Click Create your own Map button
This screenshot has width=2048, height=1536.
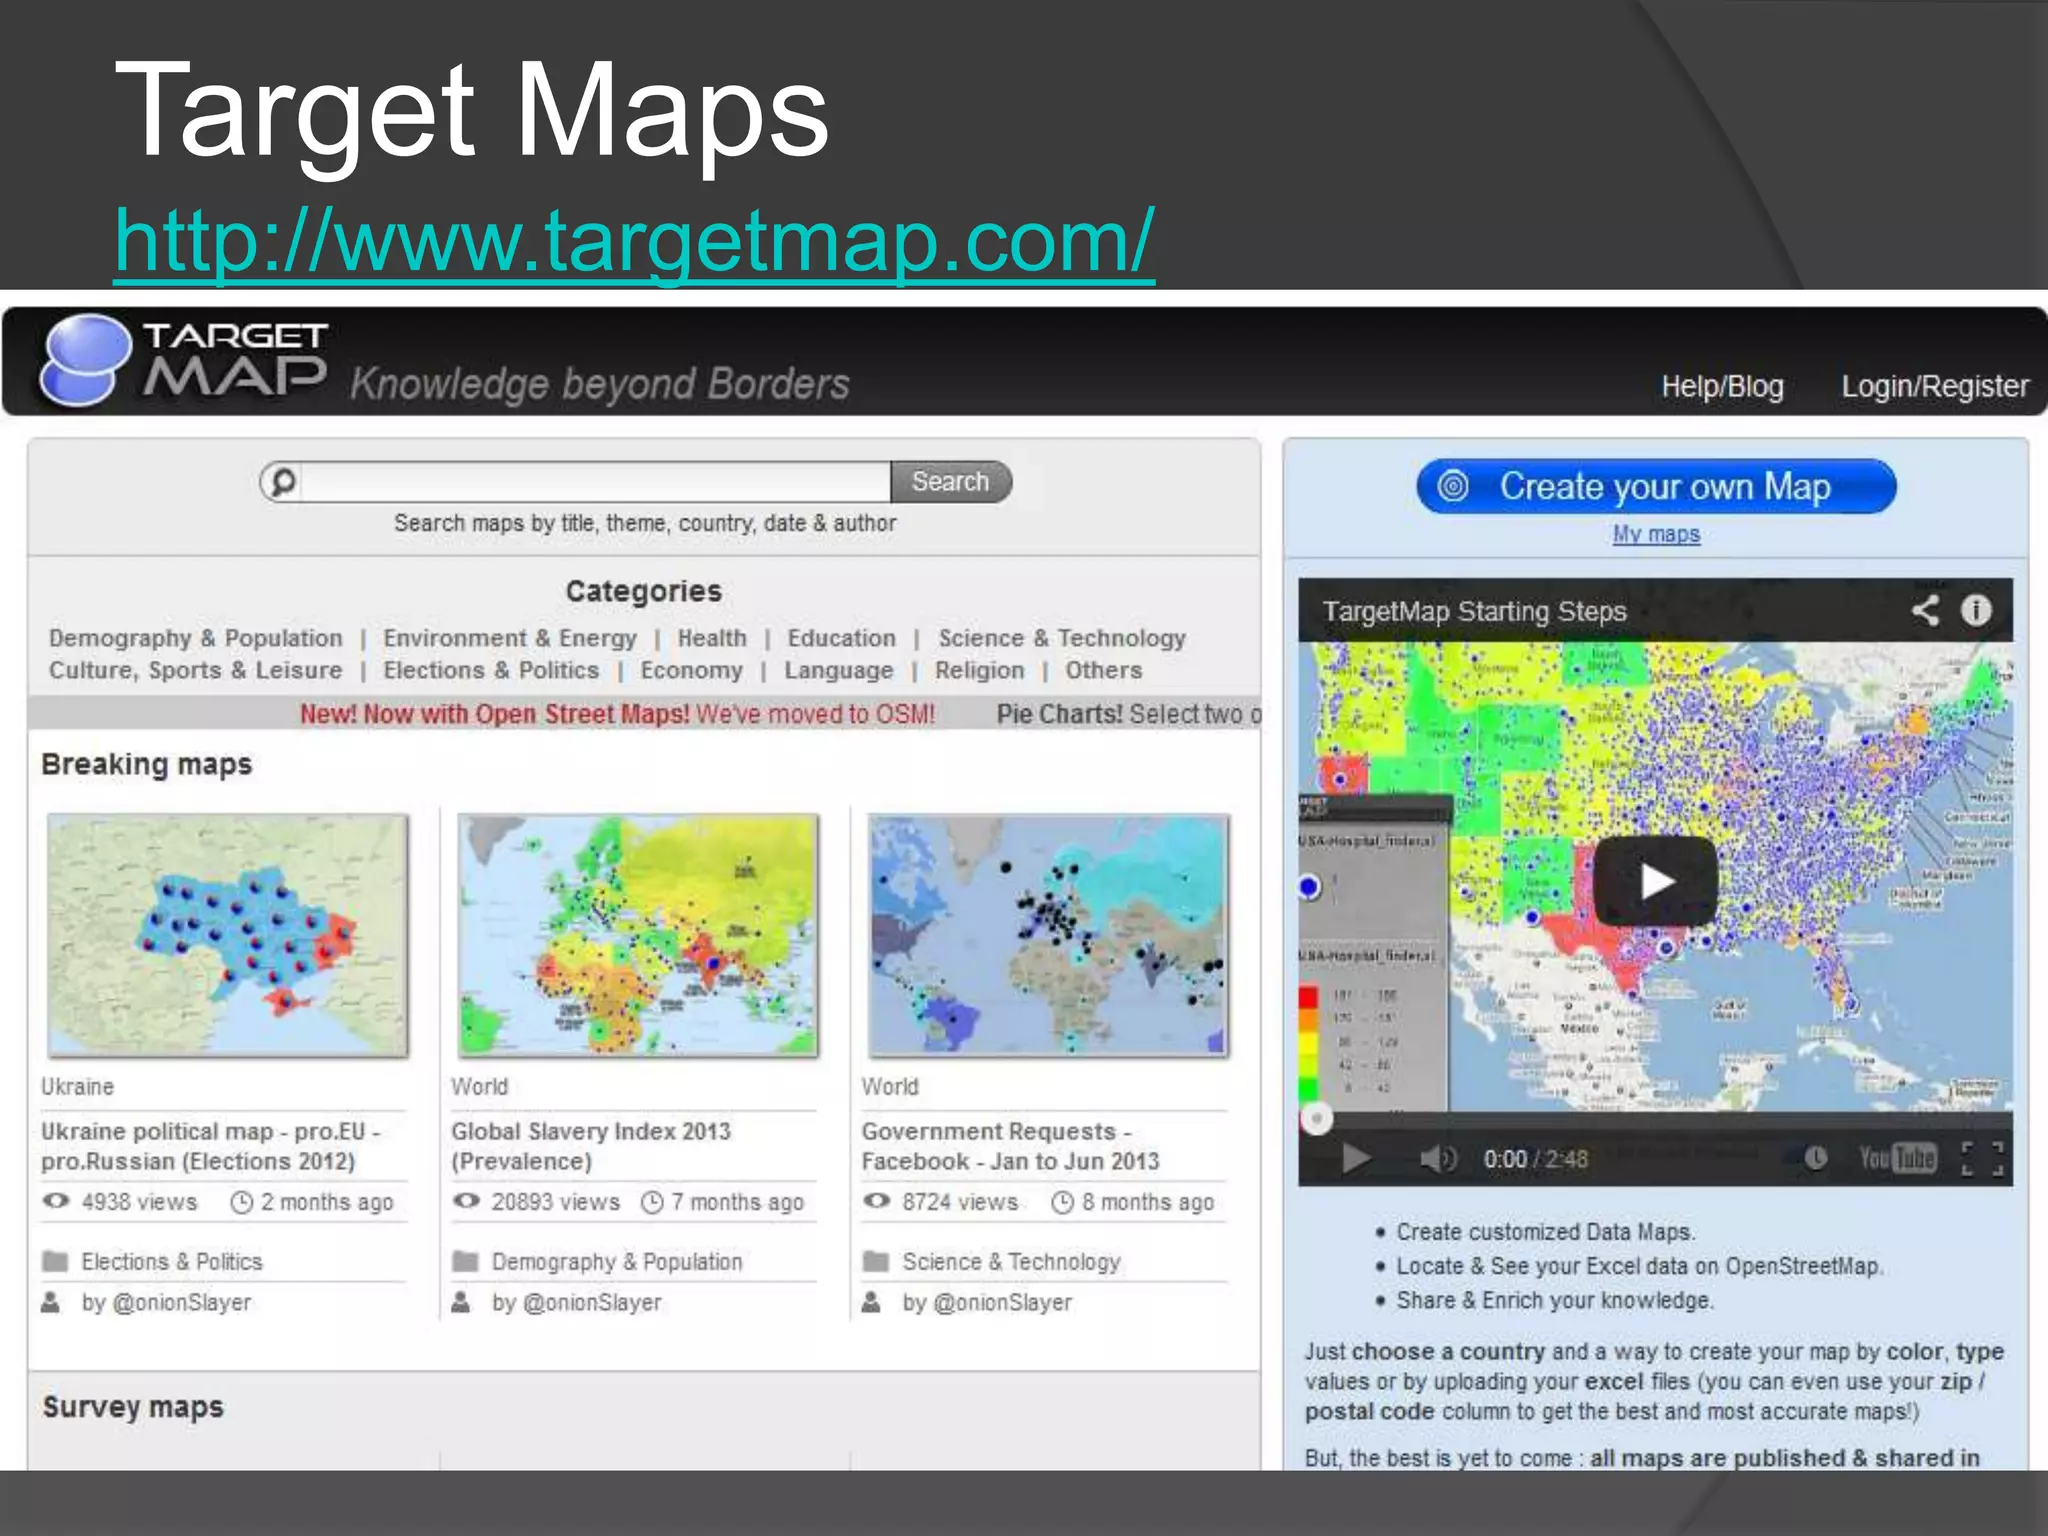1656,486
